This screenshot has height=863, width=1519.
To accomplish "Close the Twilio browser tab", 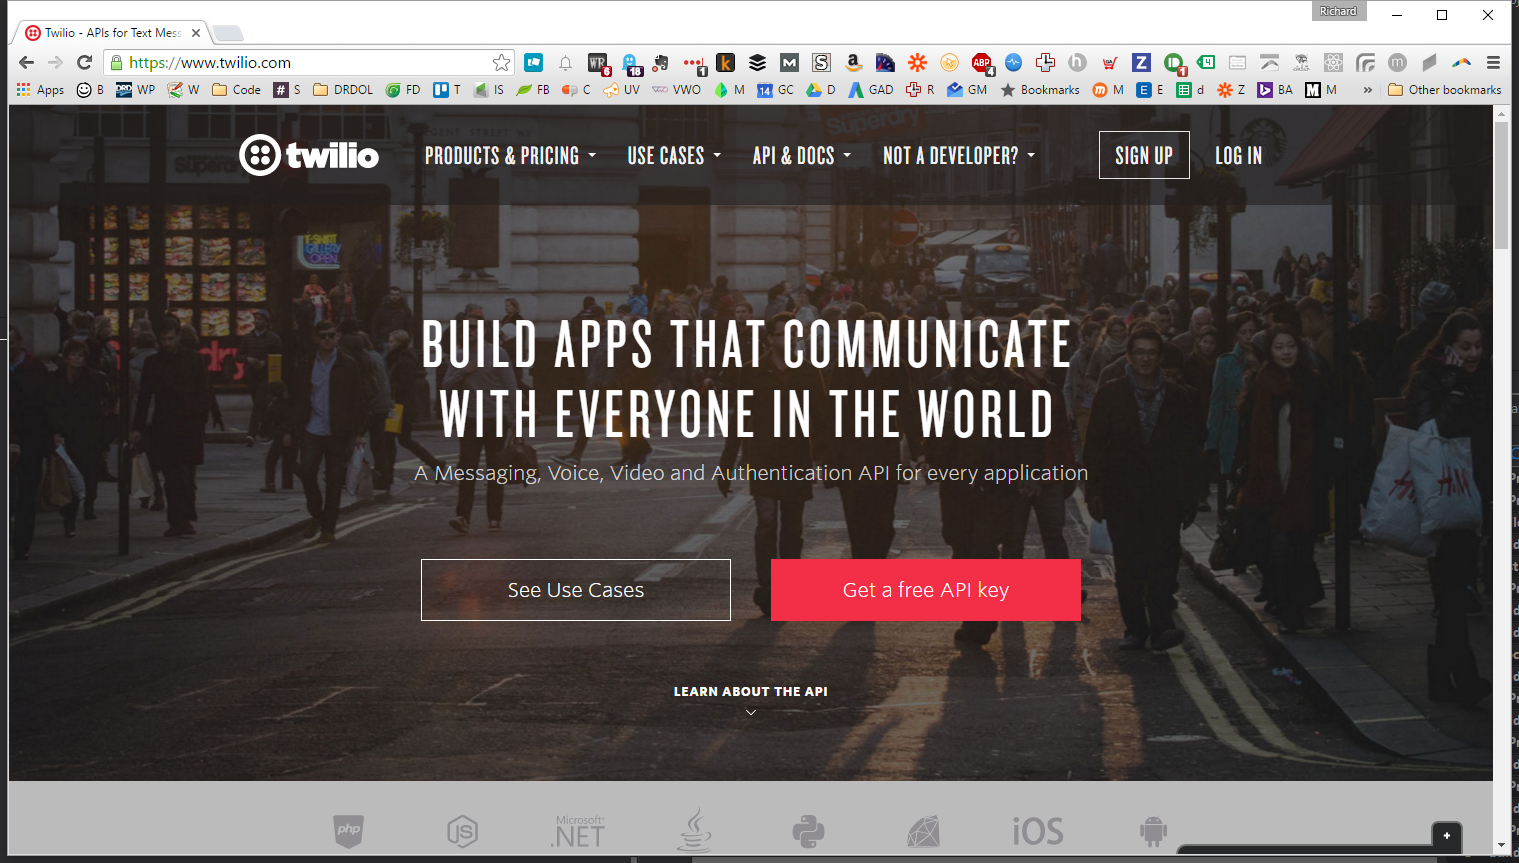I will (x=196, y=33).
